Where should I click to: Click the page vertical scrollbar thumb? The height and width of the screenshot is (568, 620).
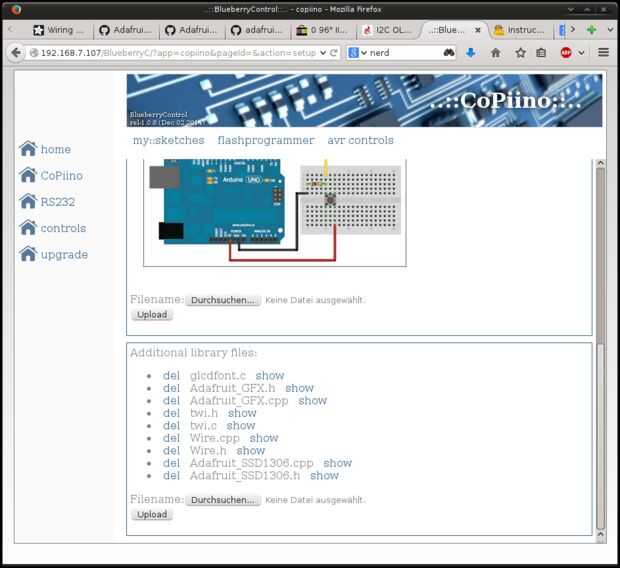click(x=601, y=437)
